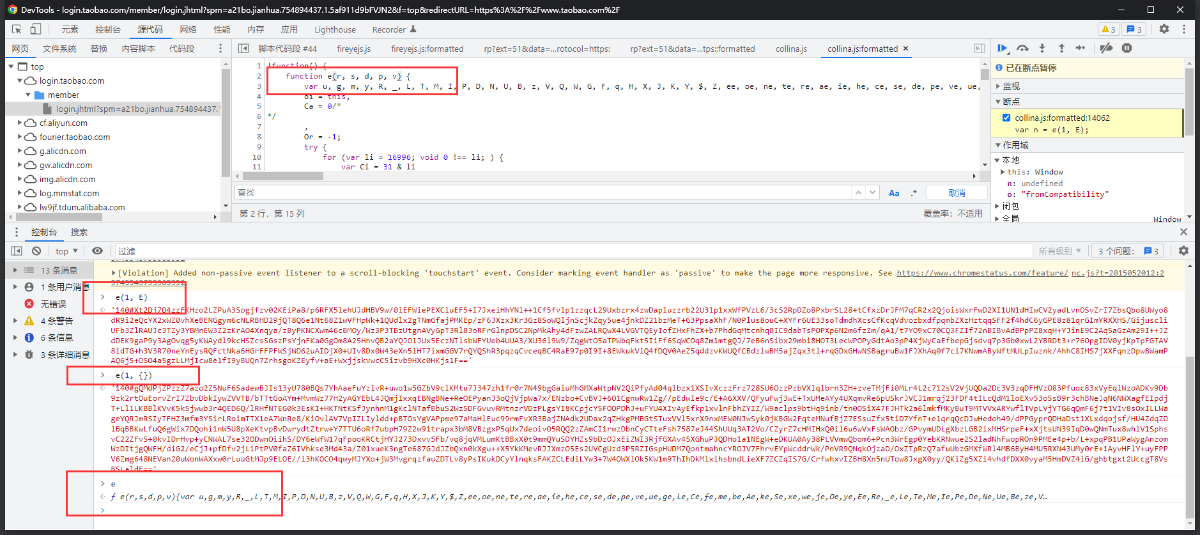The width and height of the screenshot is (1200, 535).
Task: Open the fireyejs.js file tab
Action: [x=352, y=48]
